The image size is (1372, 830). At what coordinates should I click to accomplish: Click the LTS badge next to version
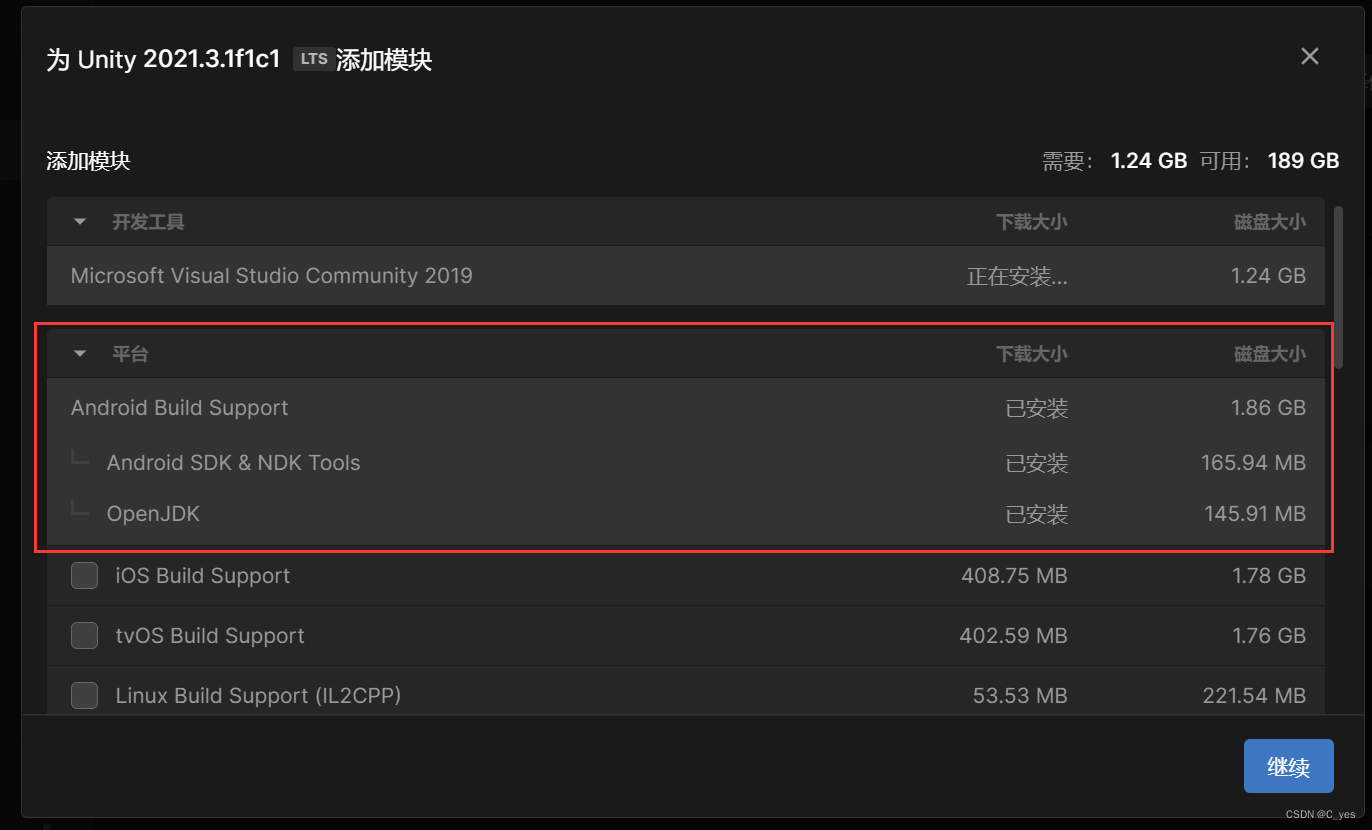point(313,58)
